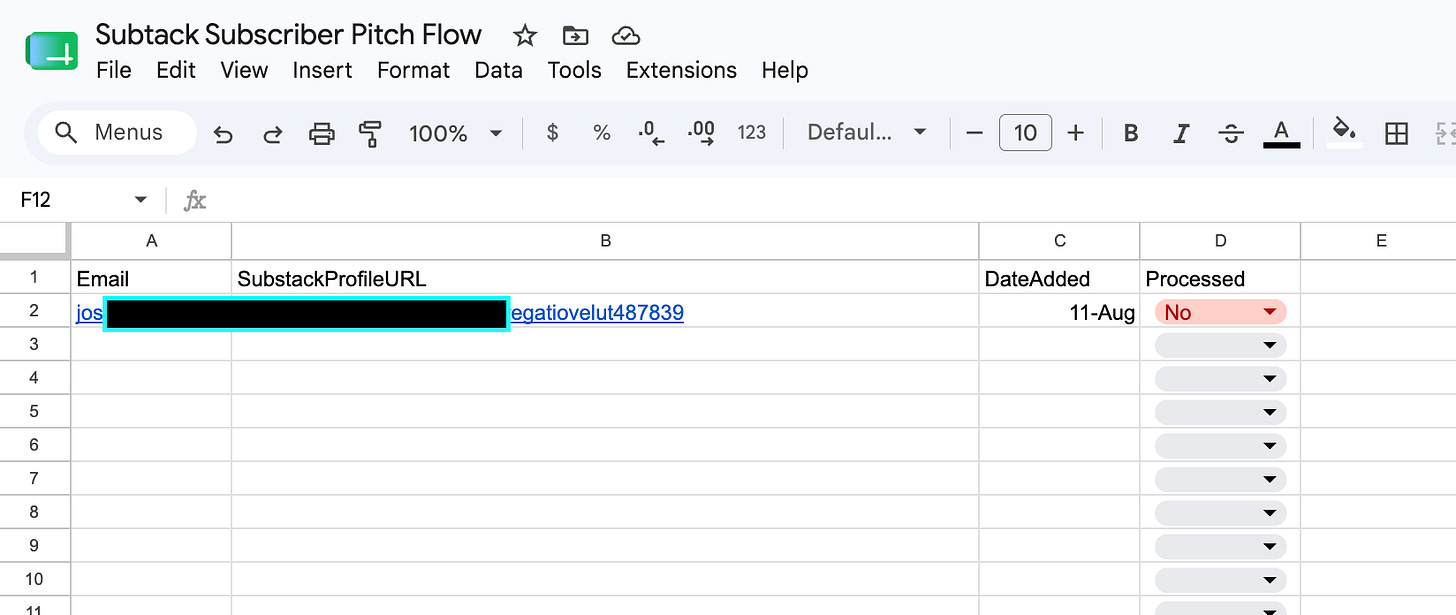Click the undo arrow icon
The image size is (1456, 615).
click(223, 134)
